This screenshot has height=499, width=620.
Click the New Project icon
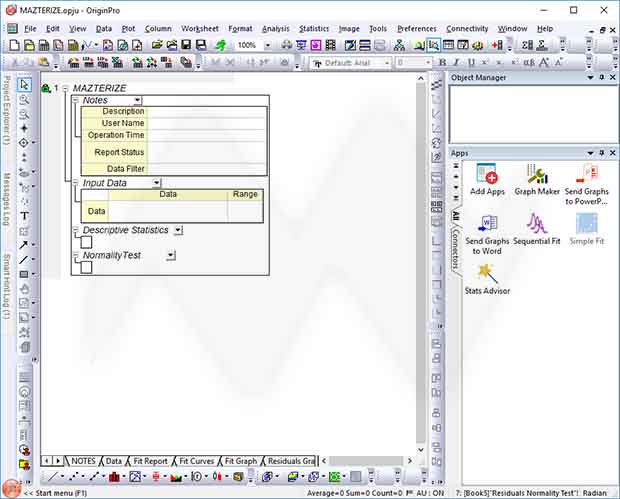[14, 45]
